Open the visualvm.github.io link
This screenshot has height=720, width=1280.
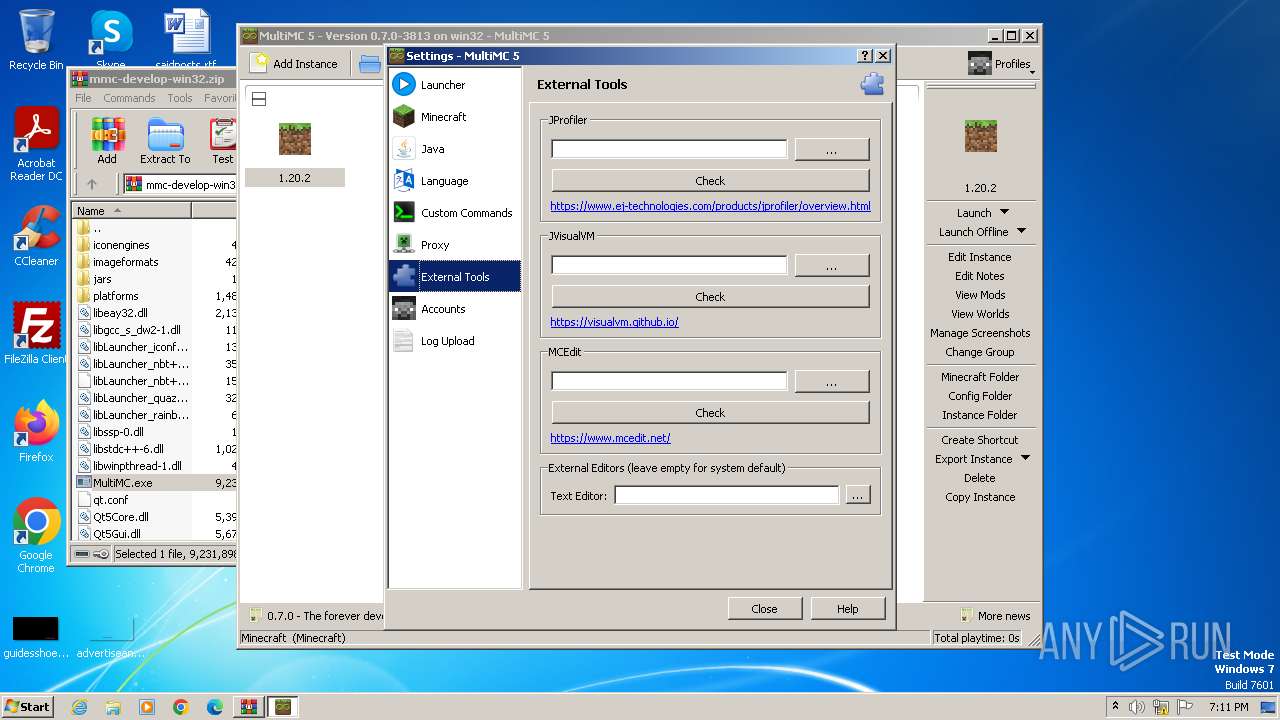[614, 322]
